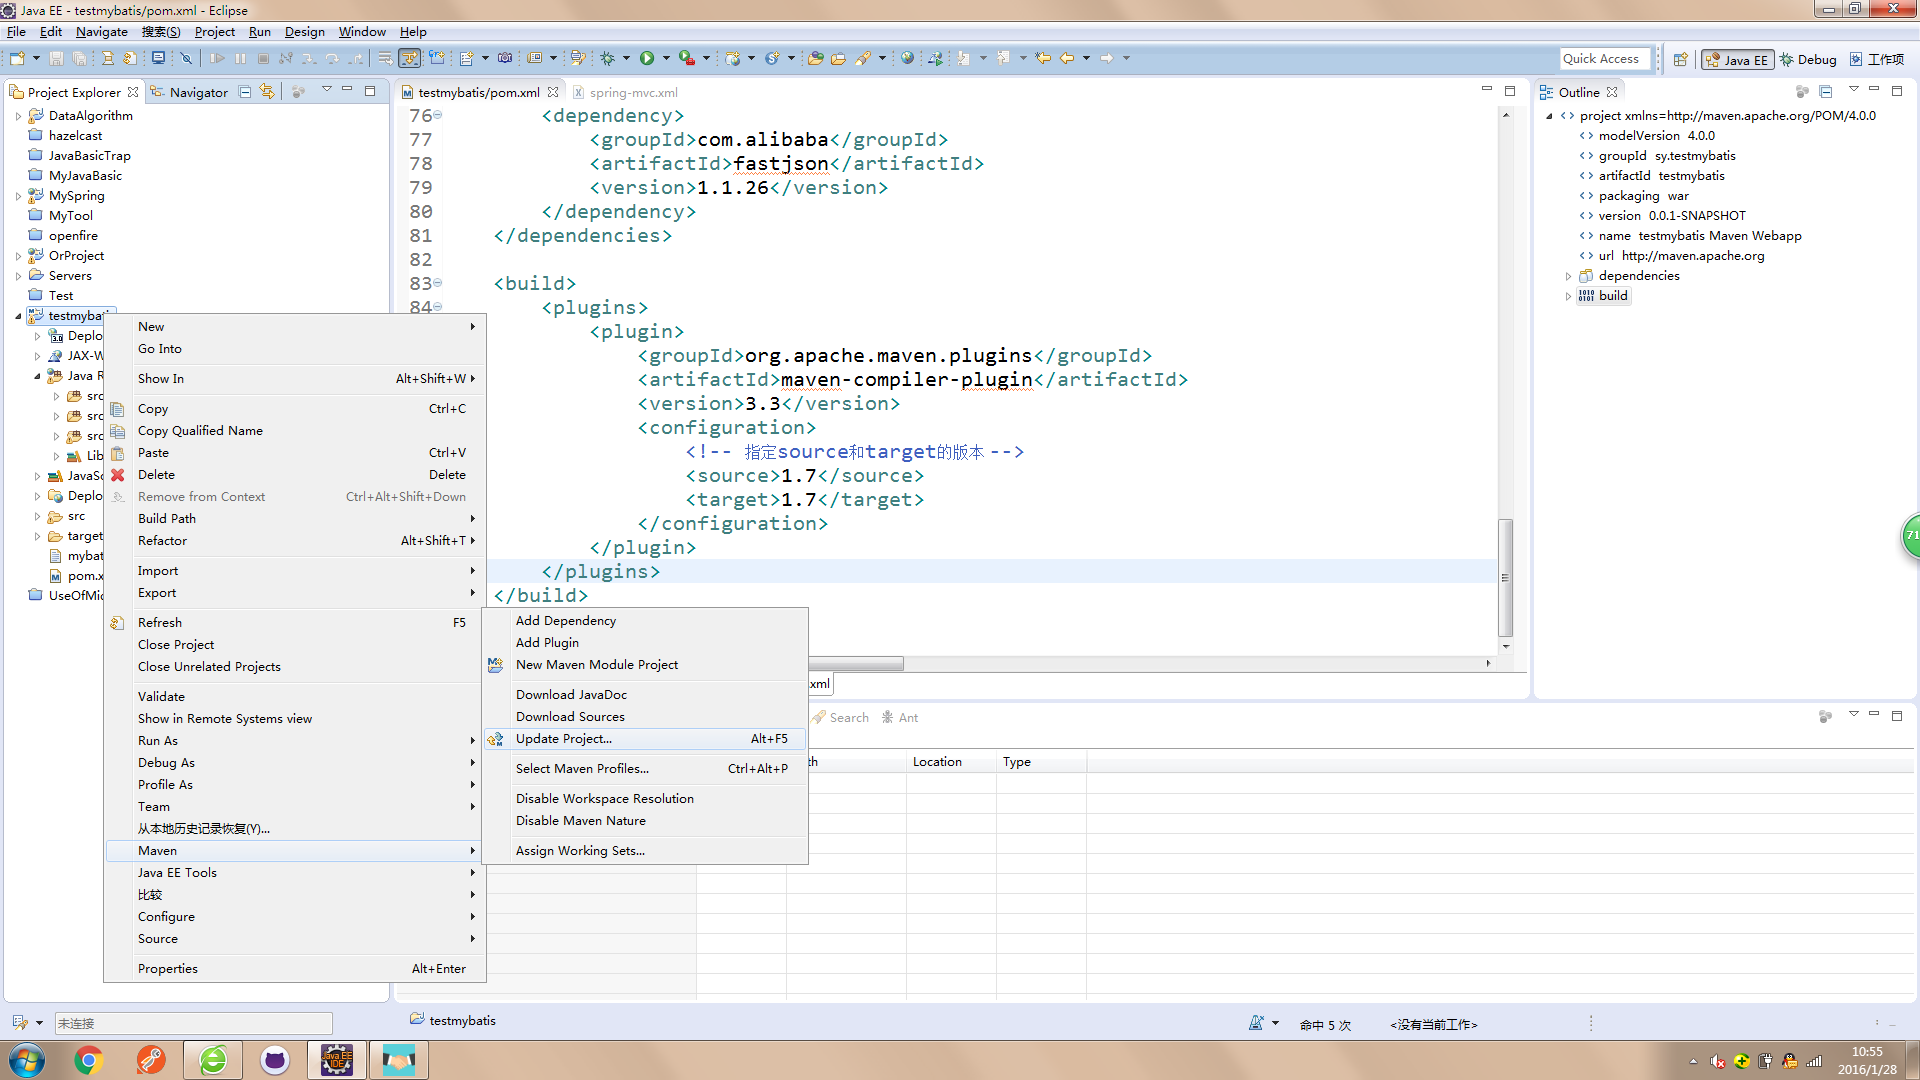This screenshot has height=1080, width=1920.
Task: Click the Open Task folder icon
Action: click(839, 58)
